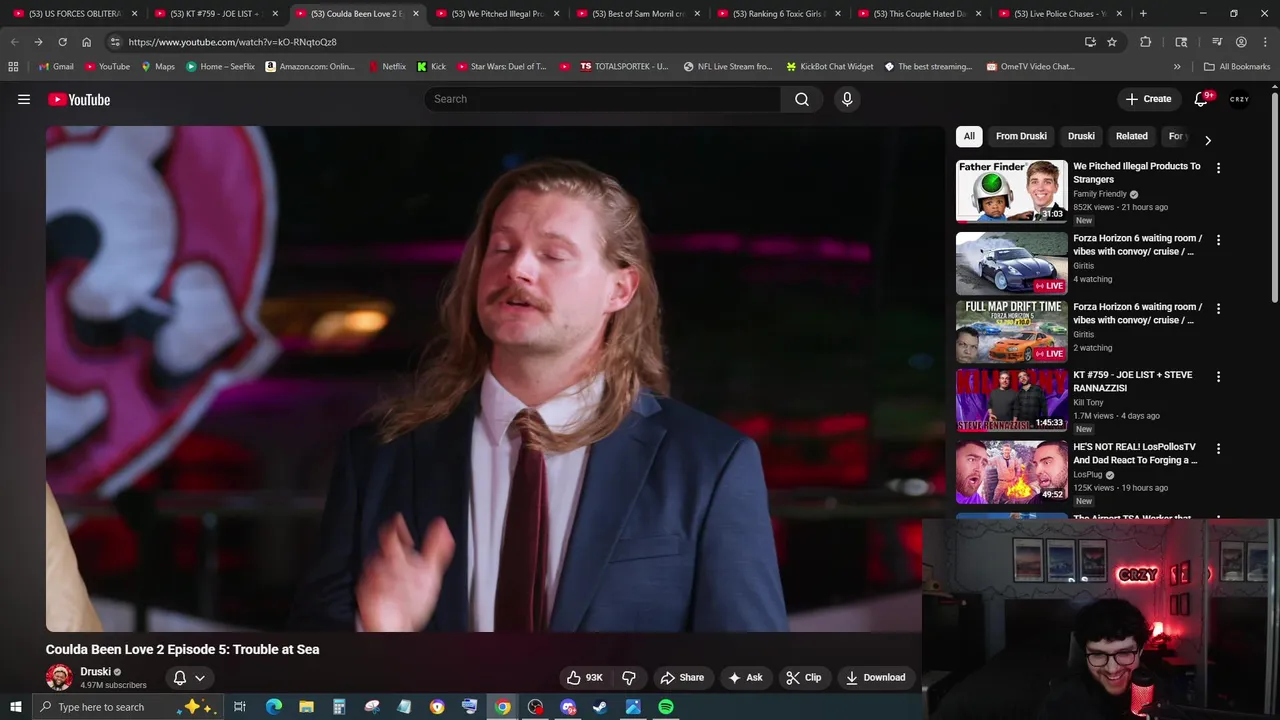This screenshot has height=720, width=1280.
Task: Click the Ask button
Action: (745, 677)
